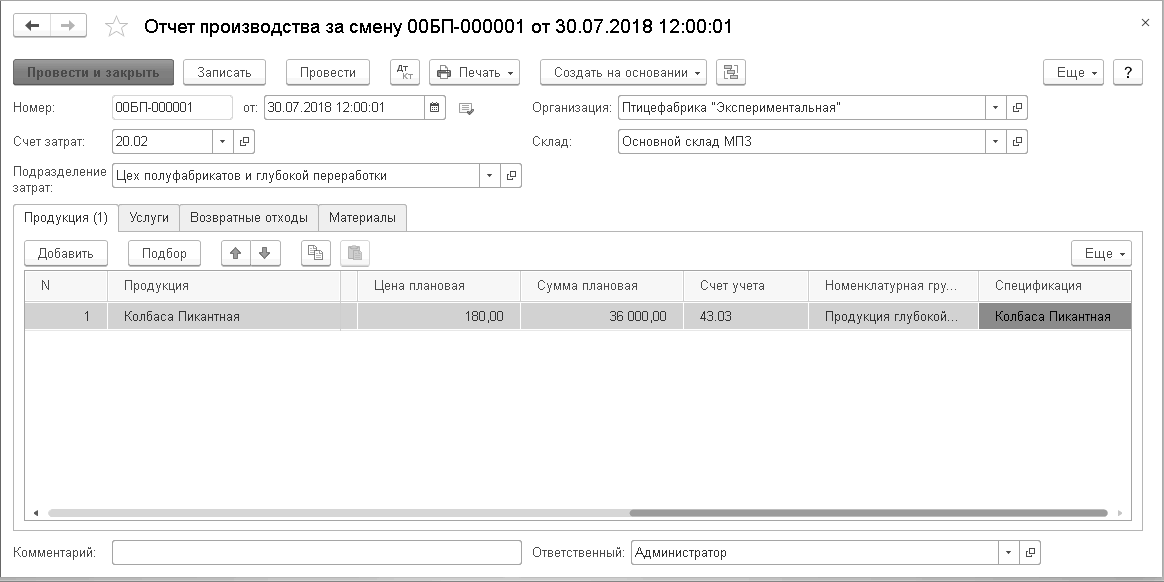Open the Печать dropdown menu
The height and width of the screenshot is (582, 1164).
pos(474,72)
